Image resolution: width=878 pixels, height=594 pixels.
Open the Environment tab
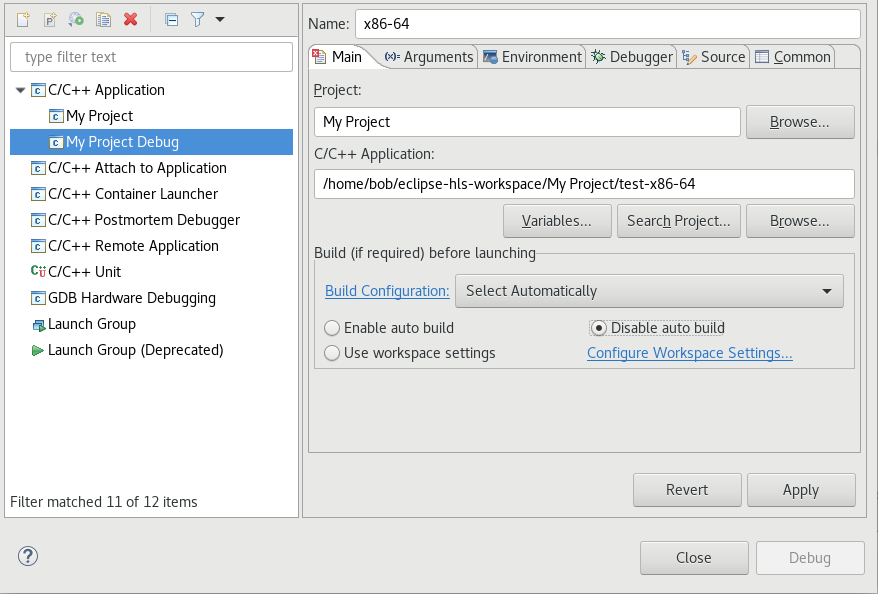532,57
